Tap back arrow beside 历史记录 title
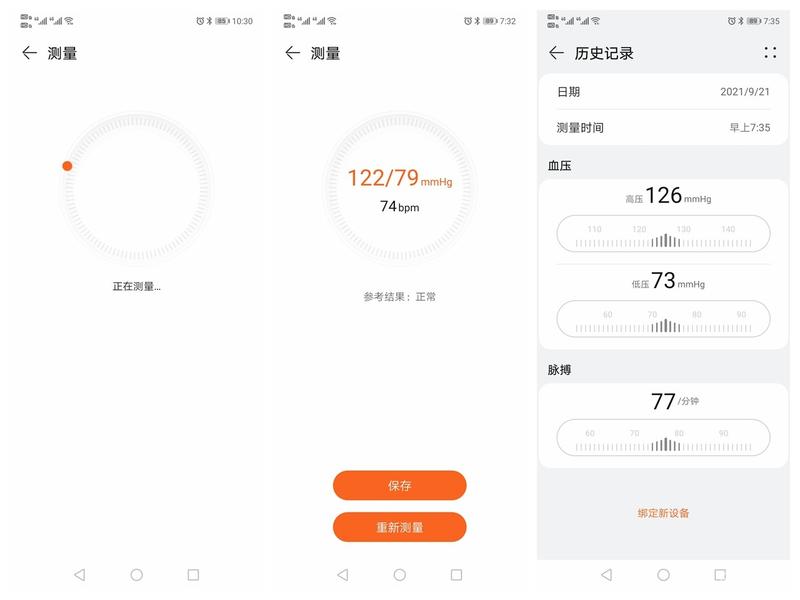 [x=556, y=53]
